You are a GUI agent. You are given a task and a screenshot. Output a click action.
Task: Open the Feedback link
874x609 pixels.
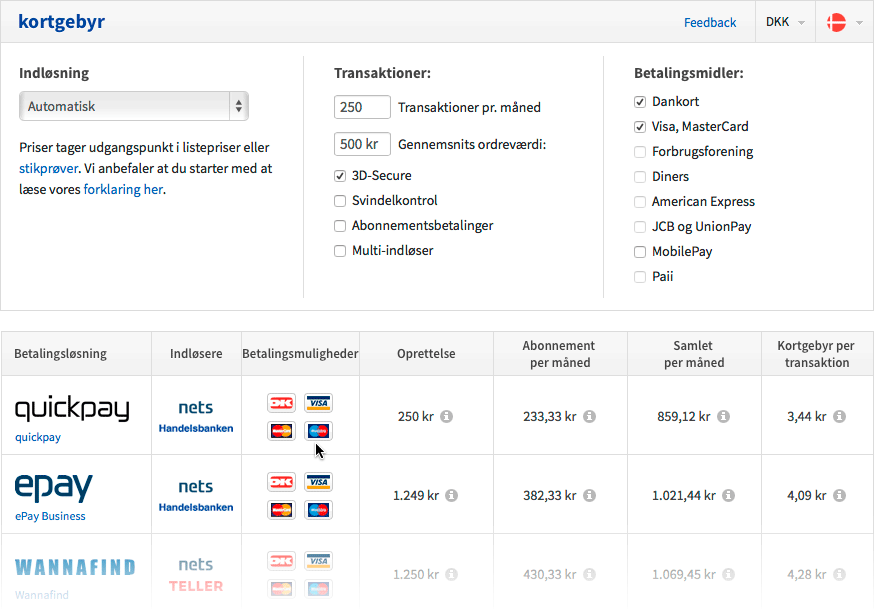pos(710,22)
